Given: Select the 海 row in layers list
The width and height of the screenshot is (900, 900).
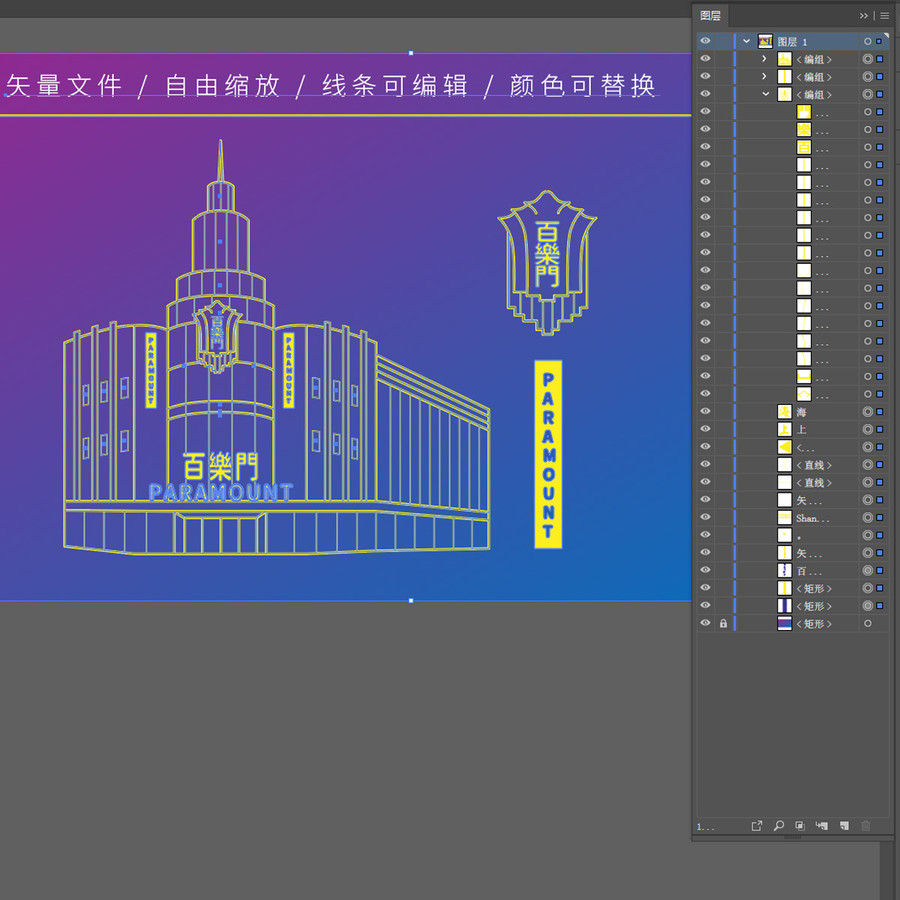Looking at the screenshot, I should coord(801,412).
